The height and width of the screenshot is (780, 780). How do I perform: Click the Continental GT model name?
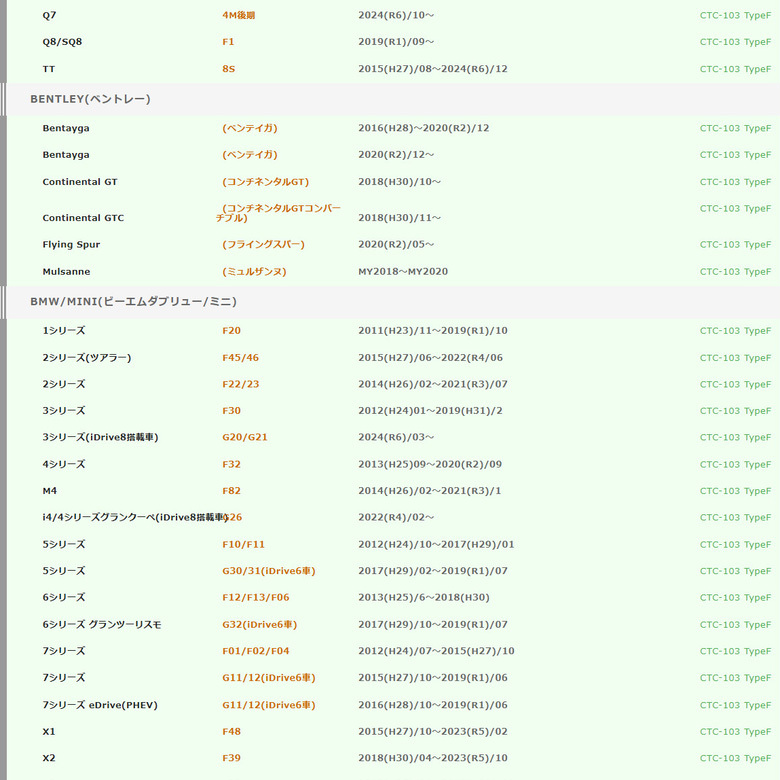tap(80, 182)
